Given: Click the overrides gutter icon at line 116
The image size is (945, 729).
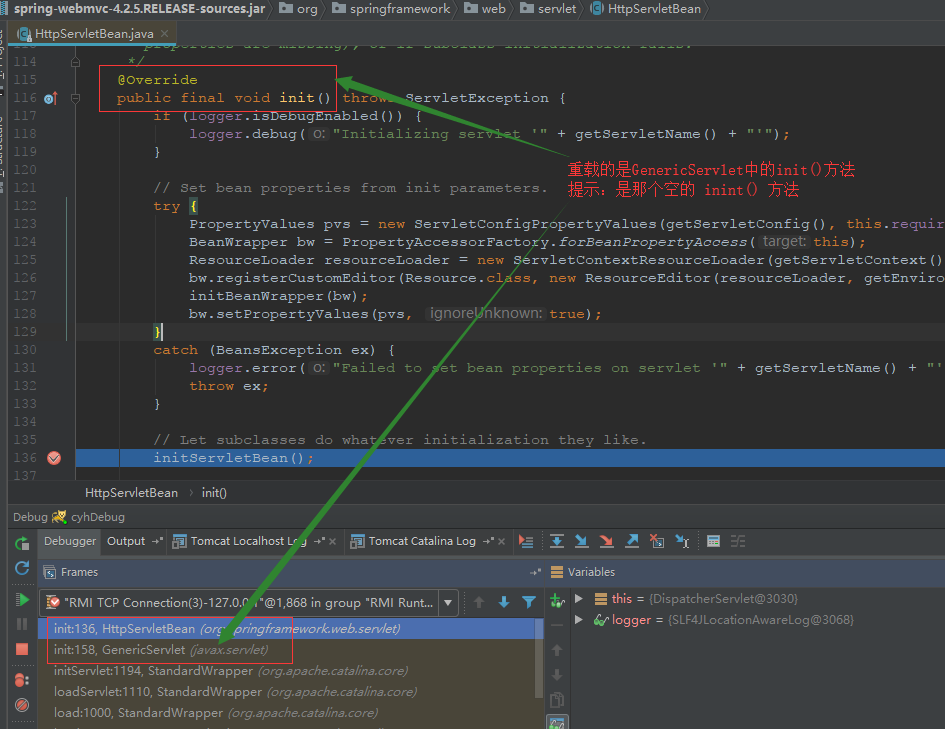Looking at the screenshot, I should pyautogui.click(x=51, y=98).
